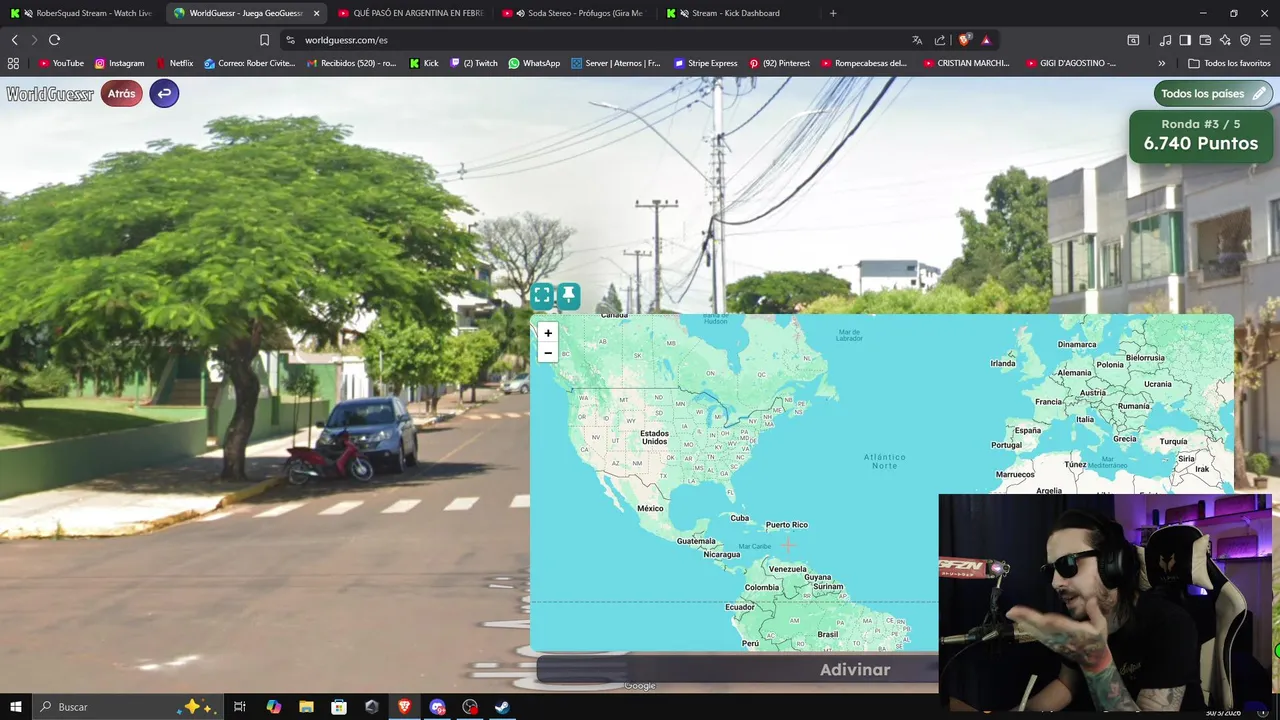Expand the bookmarks overflow chevron
Screen dimensions: 1280x720
(1161, 63)
